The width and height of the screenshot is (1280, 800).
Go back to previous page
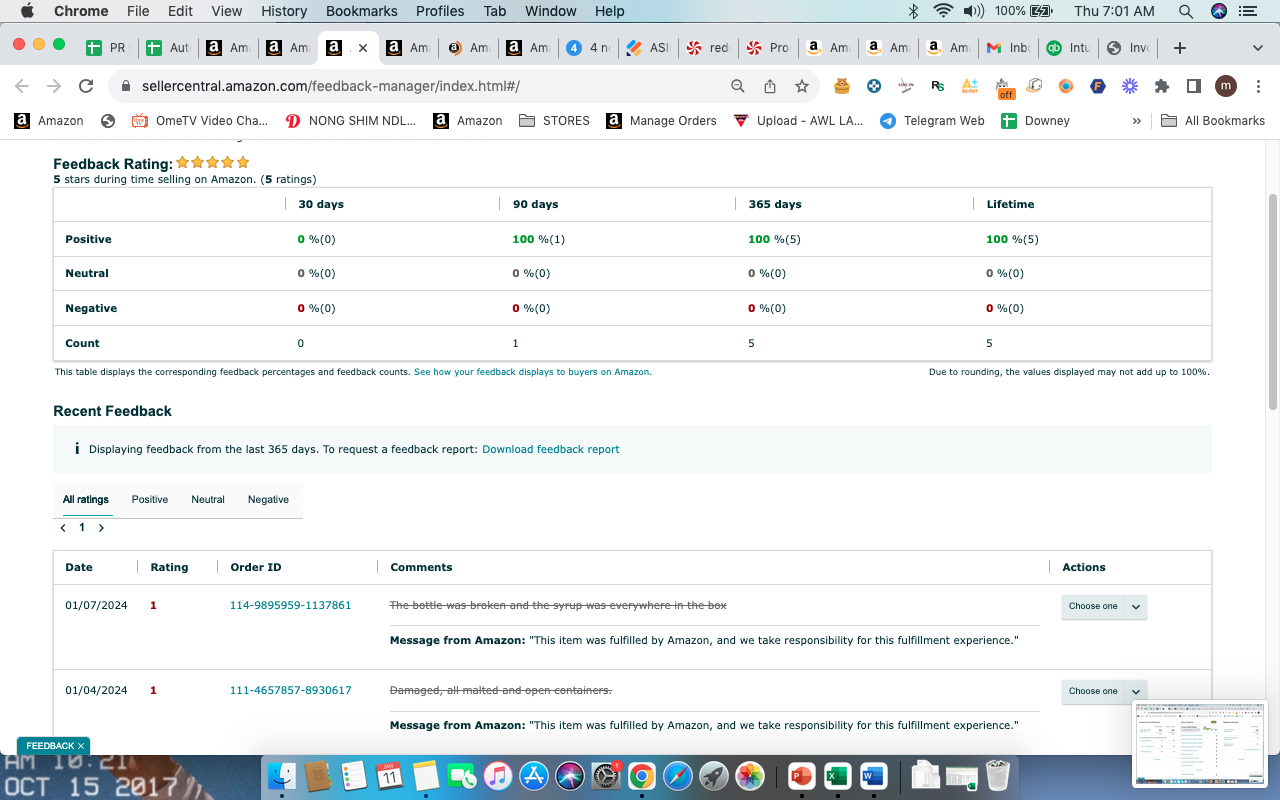(22, 87)
